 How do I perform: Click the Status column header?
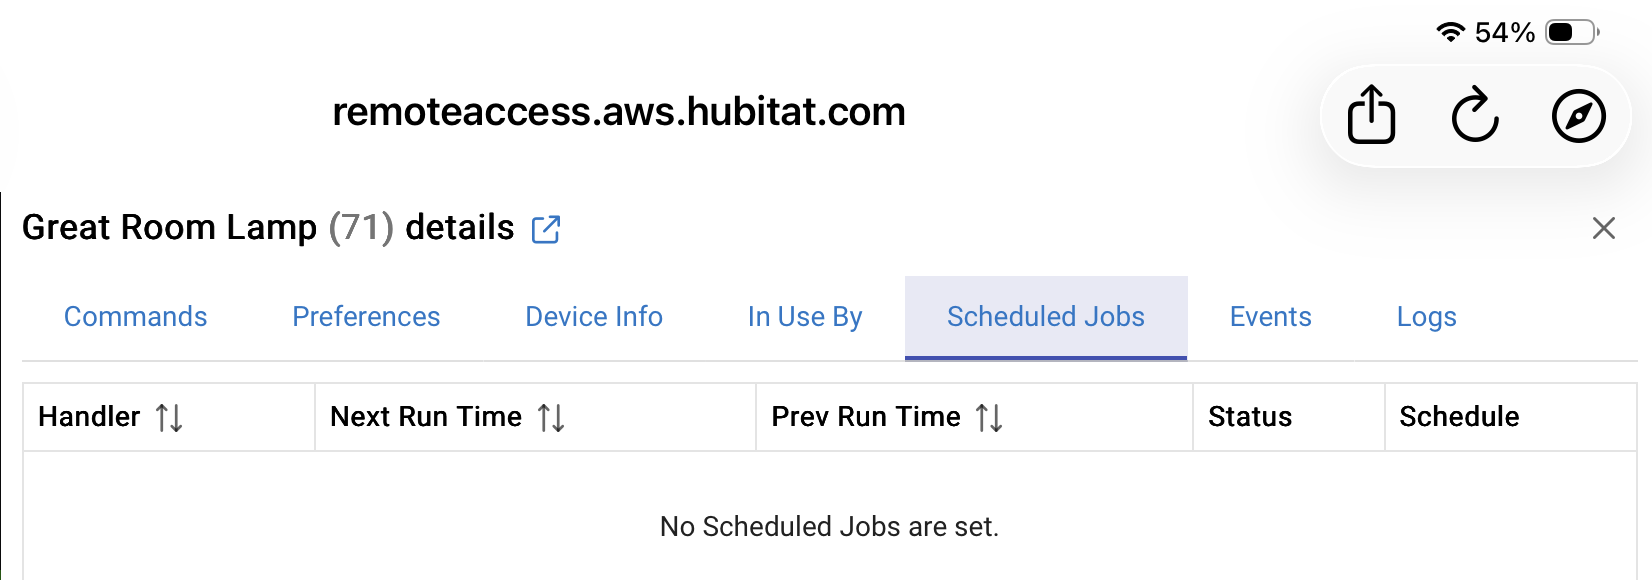tap(1250, 417)
